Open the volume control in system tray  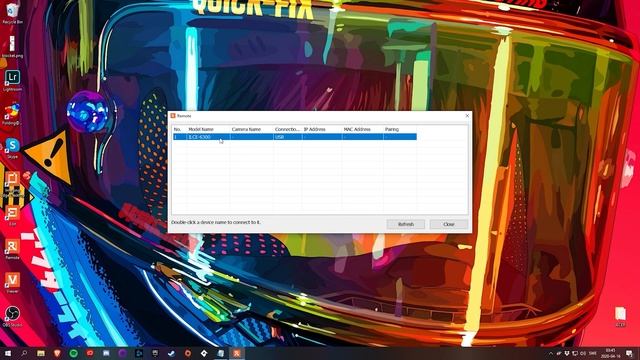click(583, 353)
